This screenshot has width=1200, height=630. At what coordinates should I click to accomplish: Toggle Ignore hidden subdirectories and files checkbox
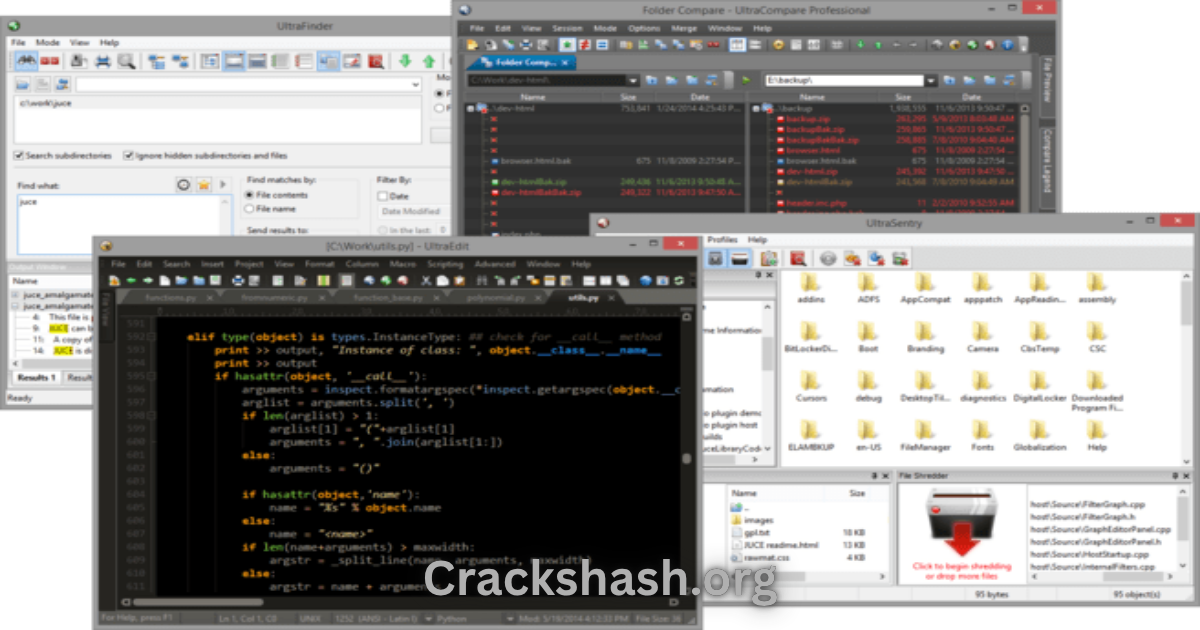point(128,156)
